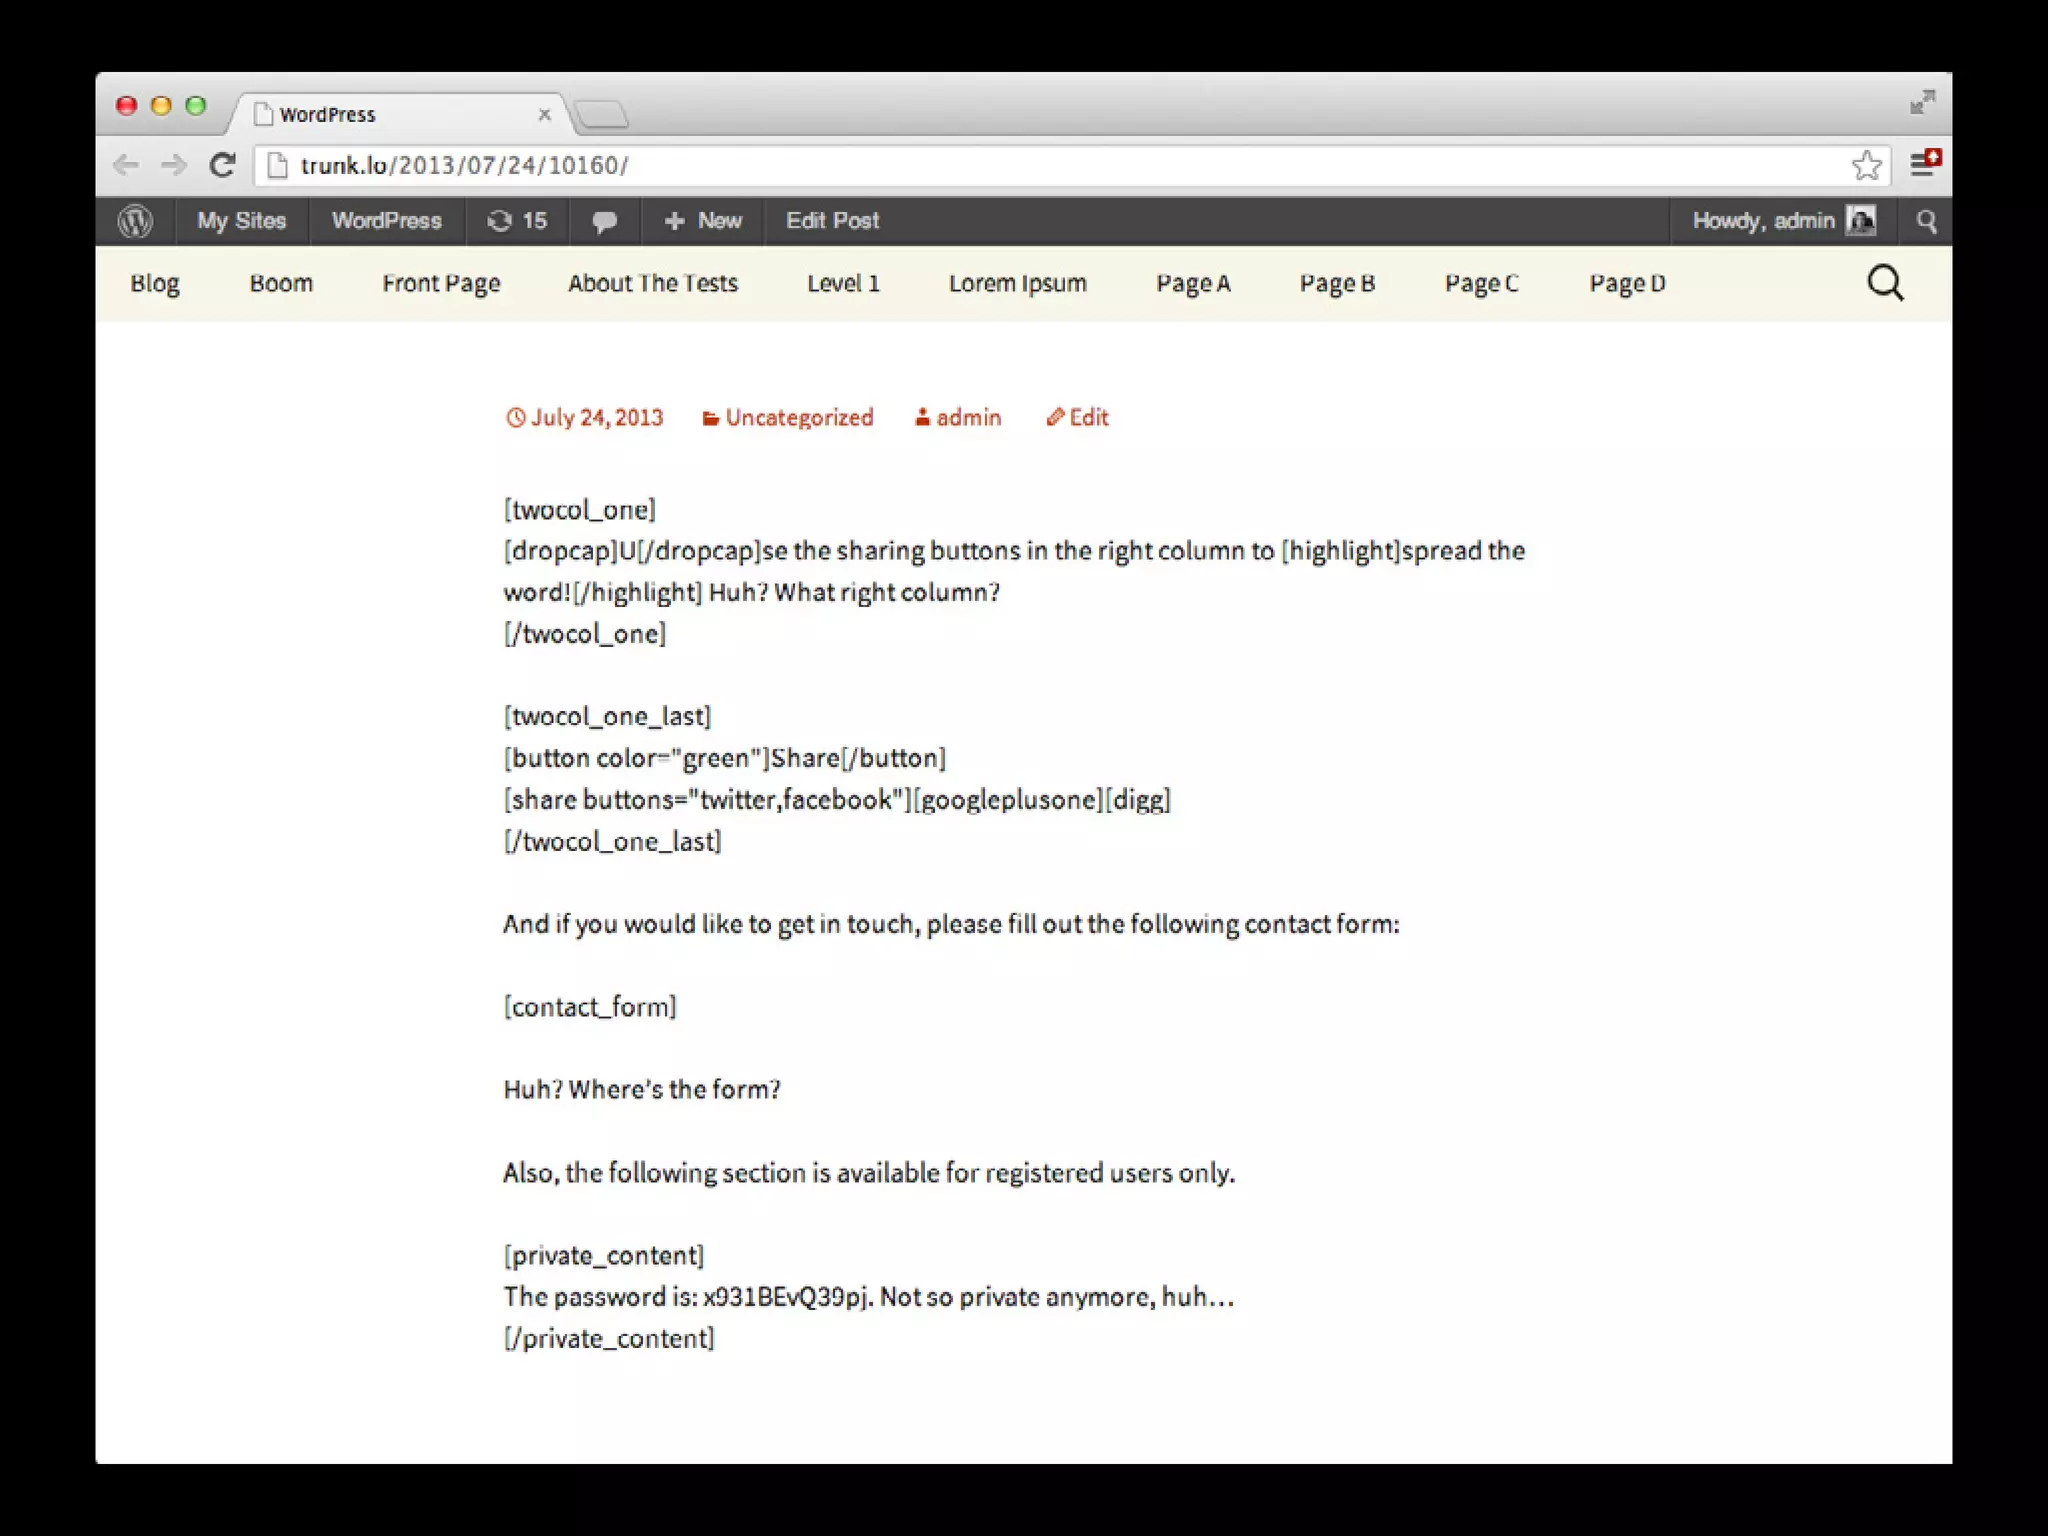Image resolution: width=2048 pixels, height=1536 pixels.
Task: Bookmark page with the star icon
Action: coord(1866,165)
